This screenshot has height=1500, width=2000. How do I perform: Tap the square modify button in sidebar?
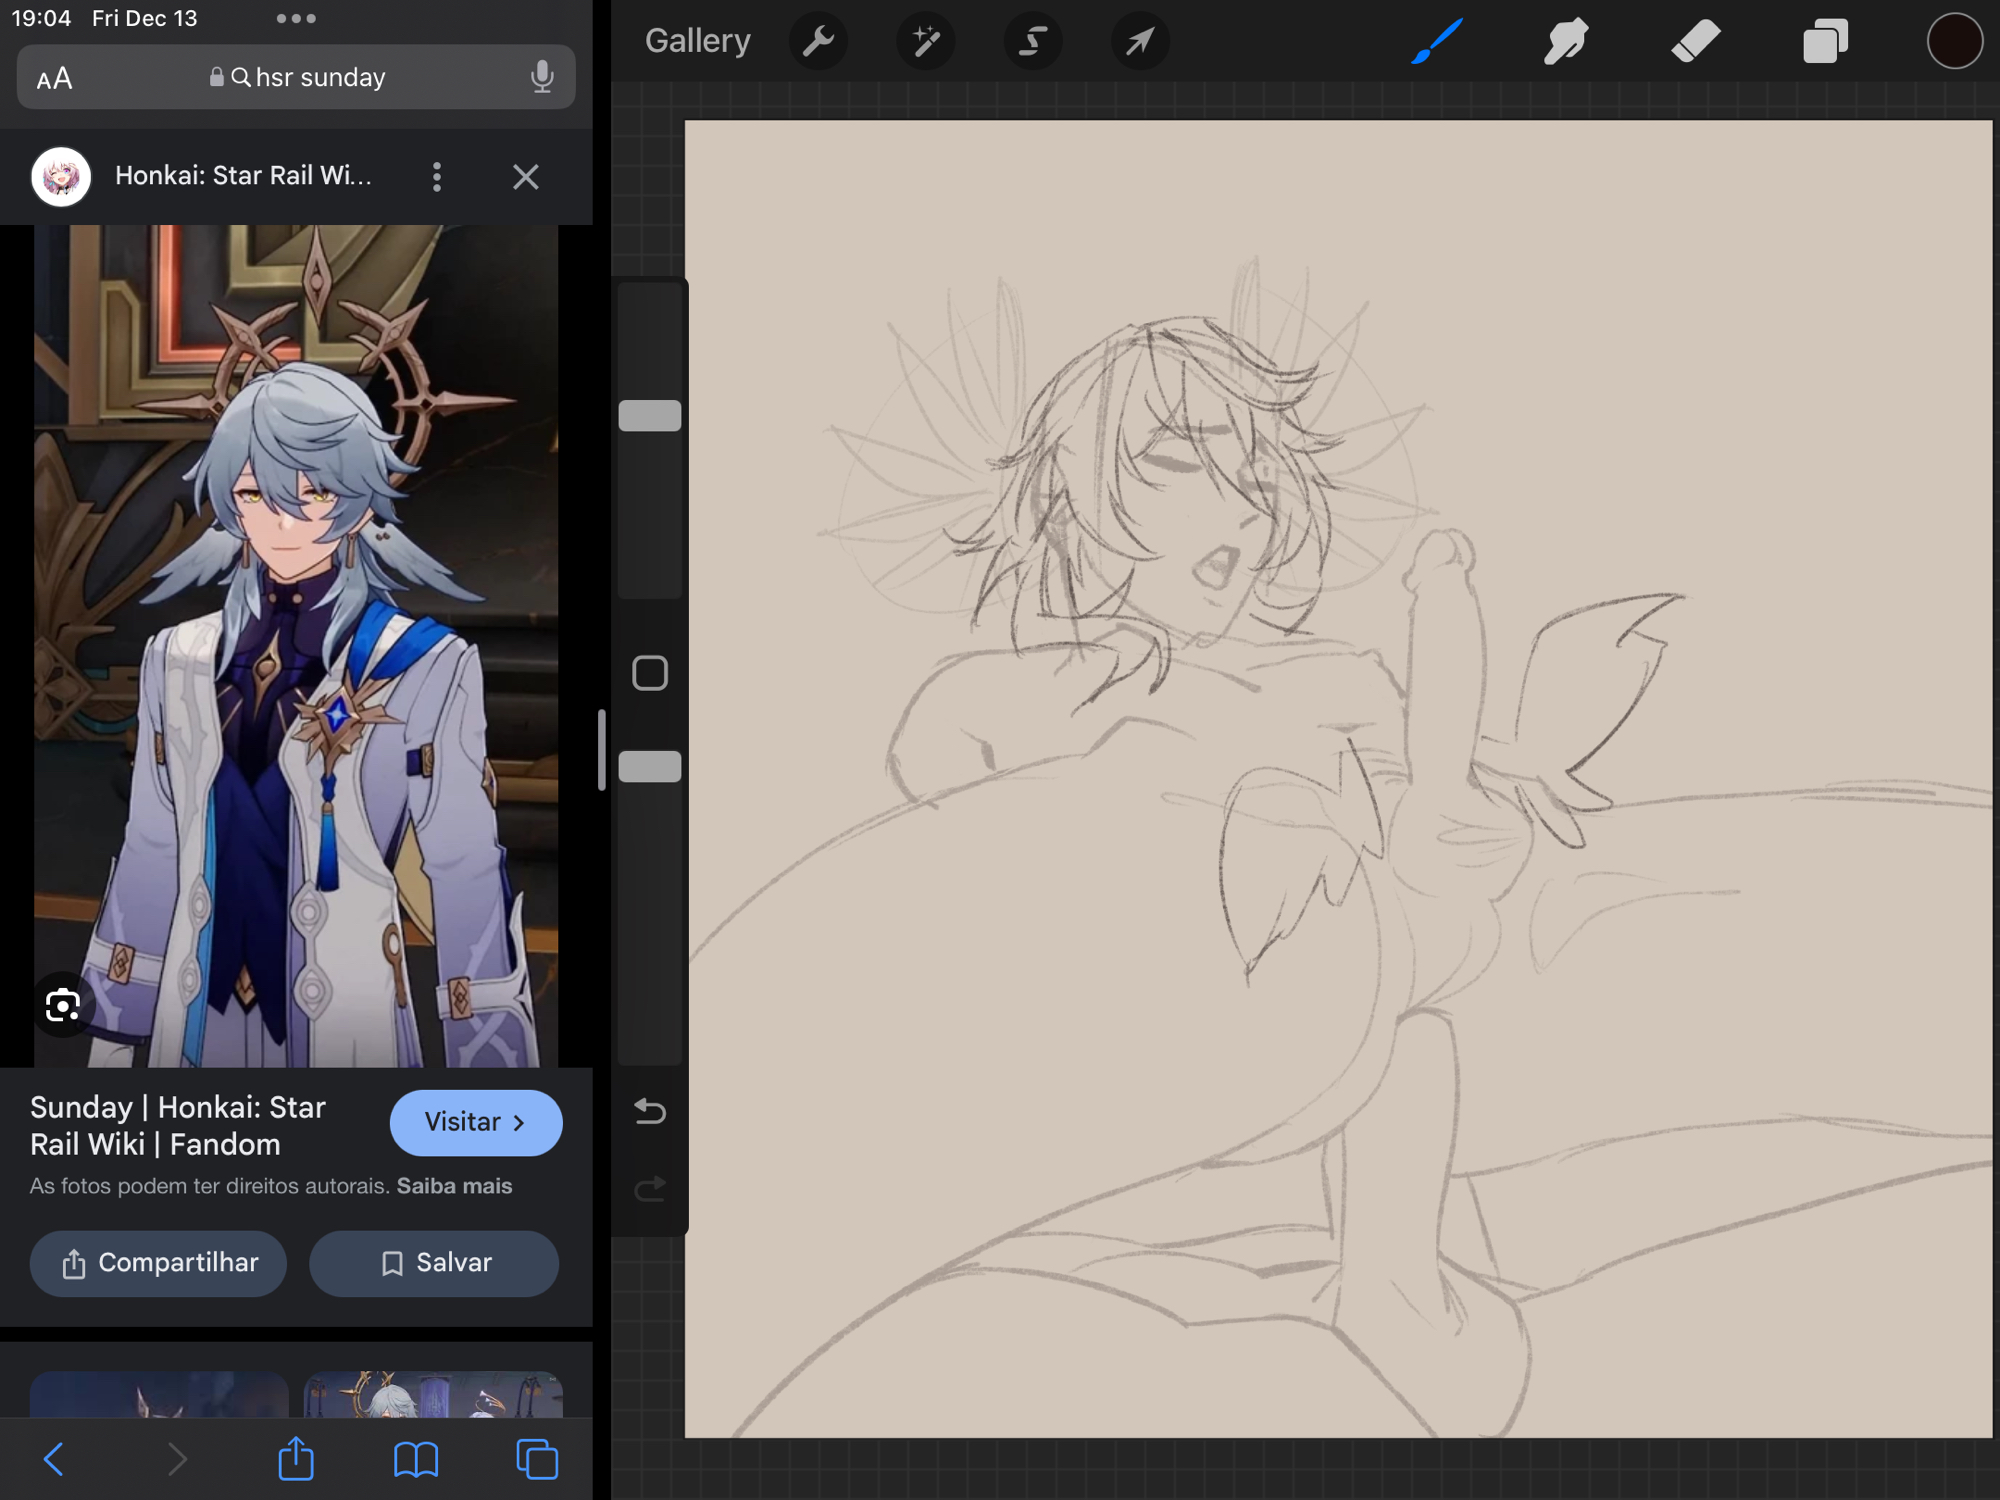(x=650, y=673)
